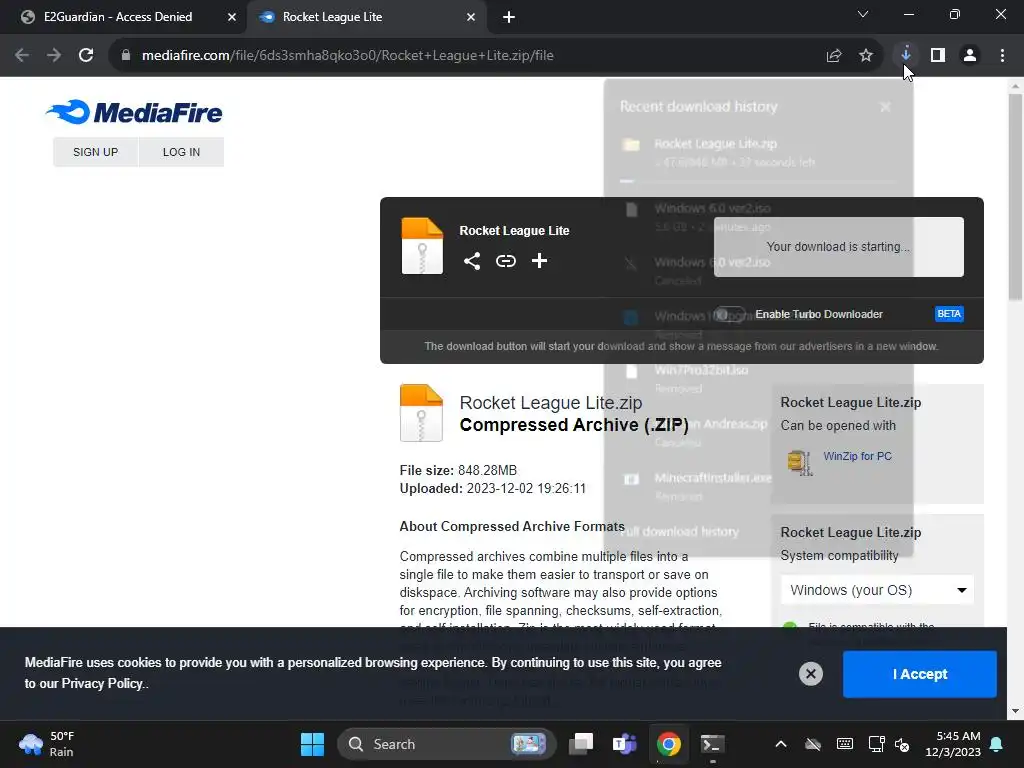Open the clock showing 5:45 AM

(953, 744)
